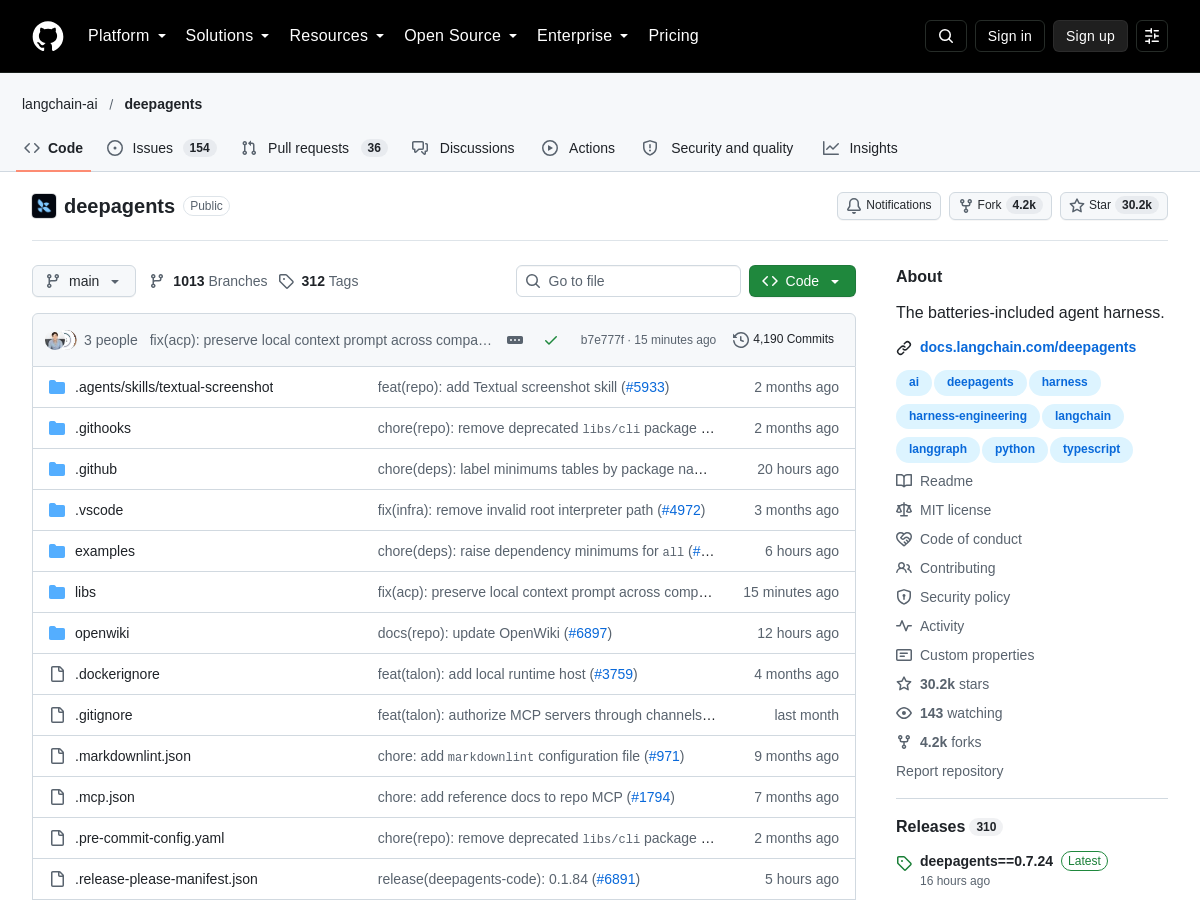The image size is (1200, 900).
Task: Click the release tag icon beside deepagents==0.7.24
Action: click(x=904, y=863)
